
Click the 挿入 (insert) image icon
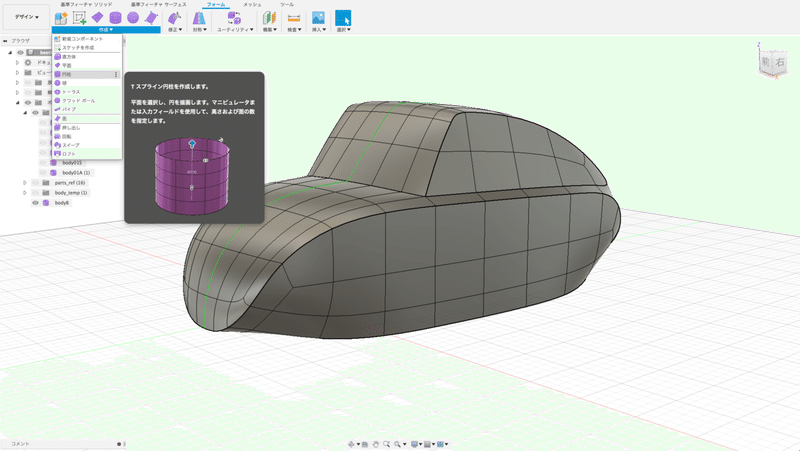pyautogui.click(x=318, y=17)
